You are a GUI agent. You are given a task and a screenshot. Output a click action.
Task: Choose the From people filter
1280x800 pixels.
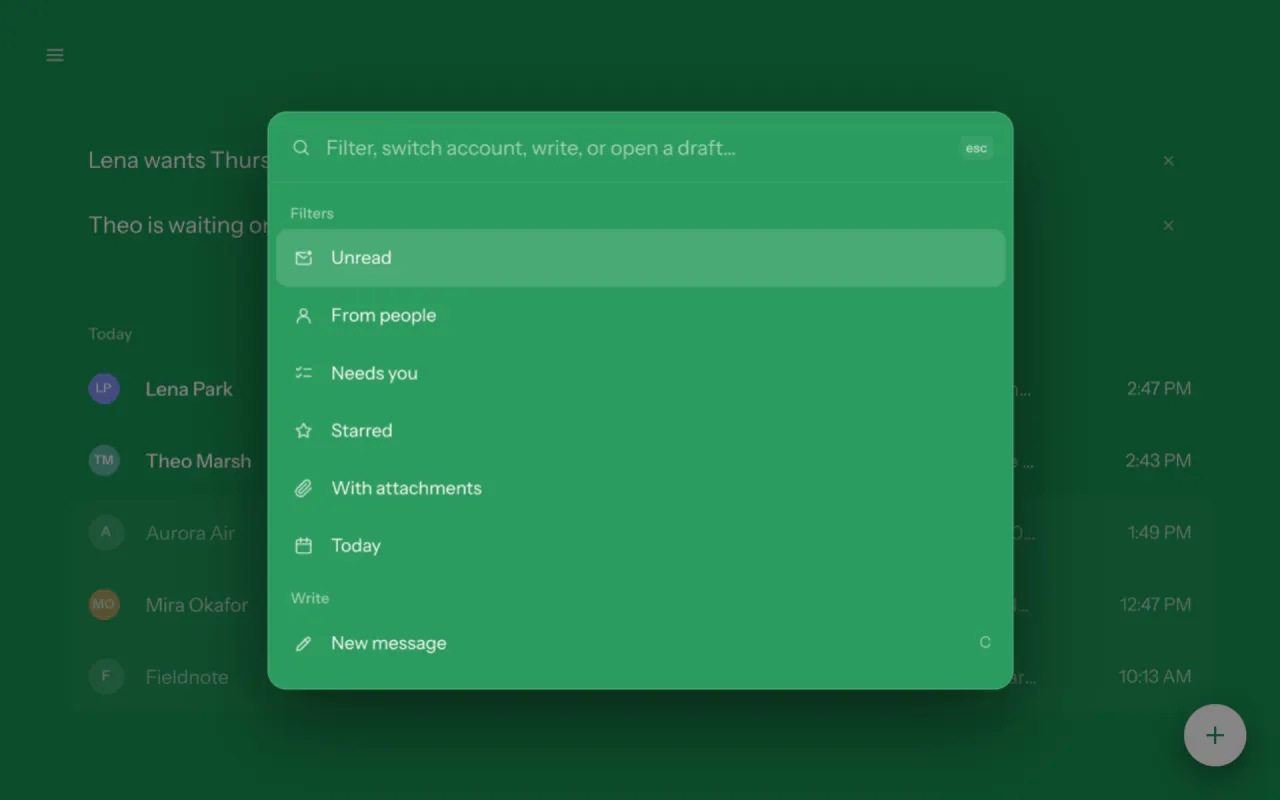640,315
